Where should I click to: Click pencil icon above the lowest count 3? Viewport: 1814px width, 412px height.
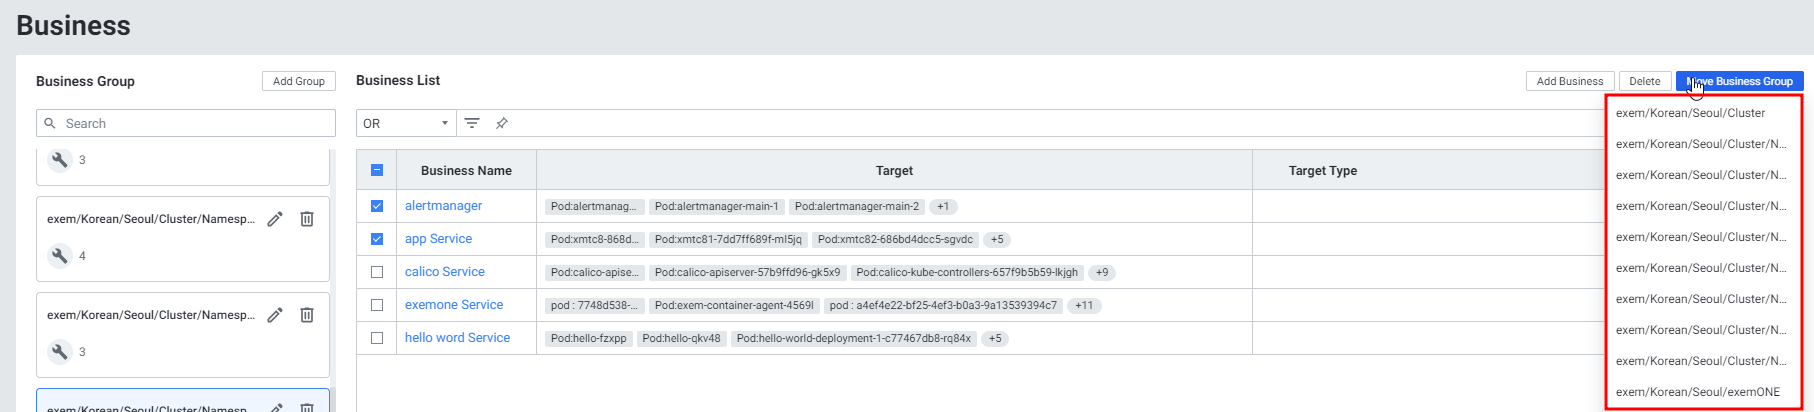pos(275,315)
